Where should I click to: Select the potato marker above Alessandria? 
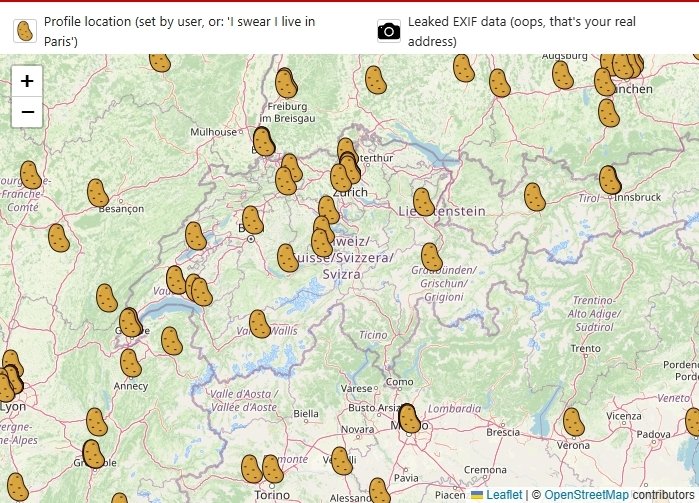[379, 491]
